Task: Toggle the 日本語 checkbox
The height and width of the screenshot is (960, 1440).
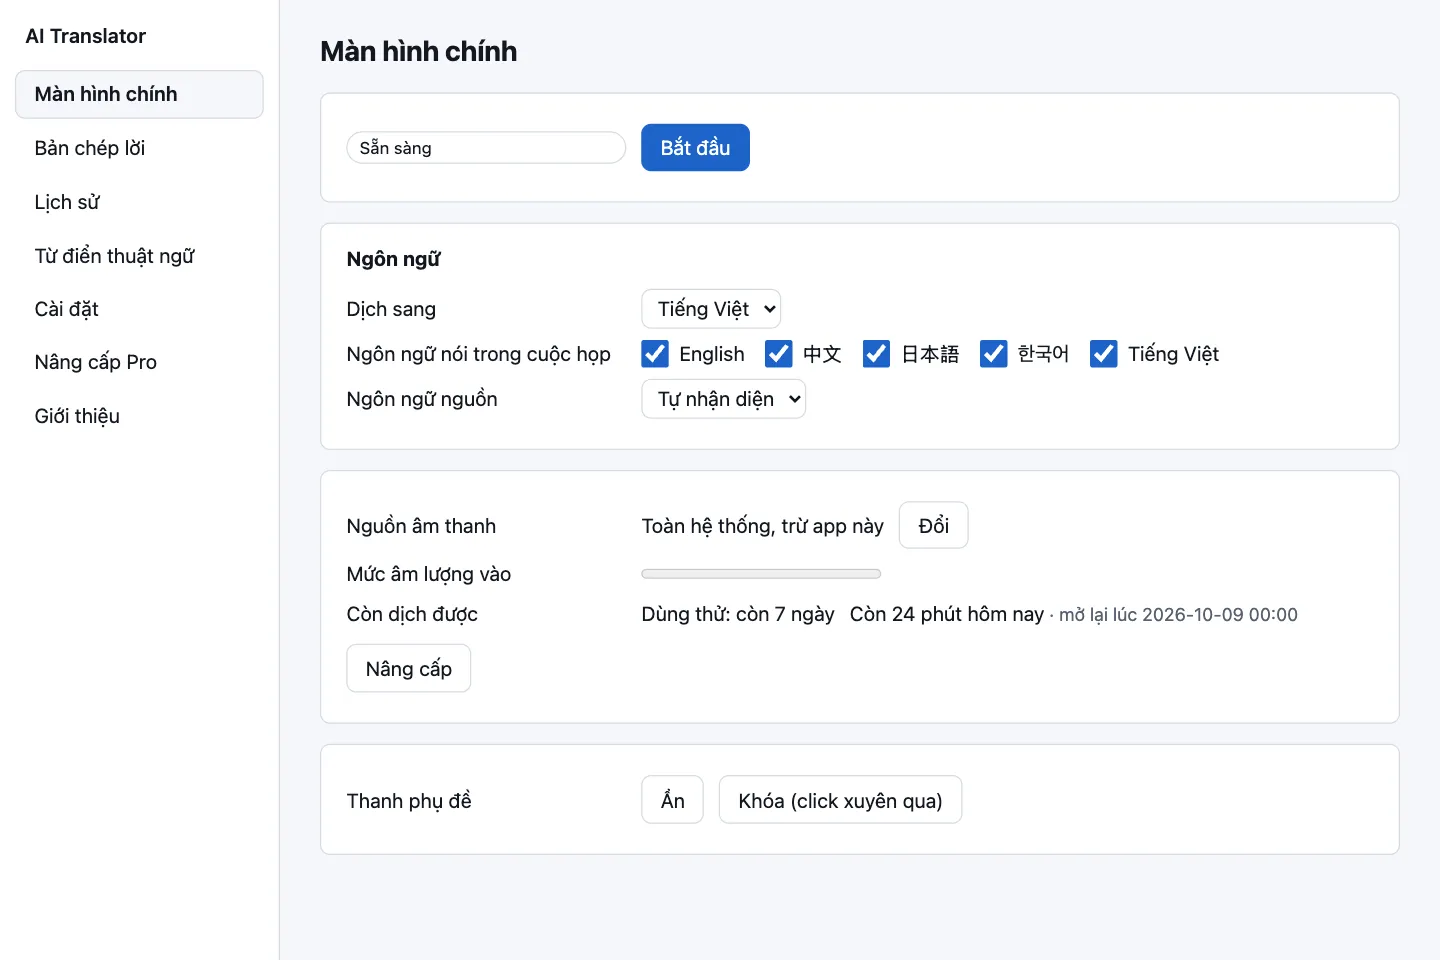Action: 876,354
